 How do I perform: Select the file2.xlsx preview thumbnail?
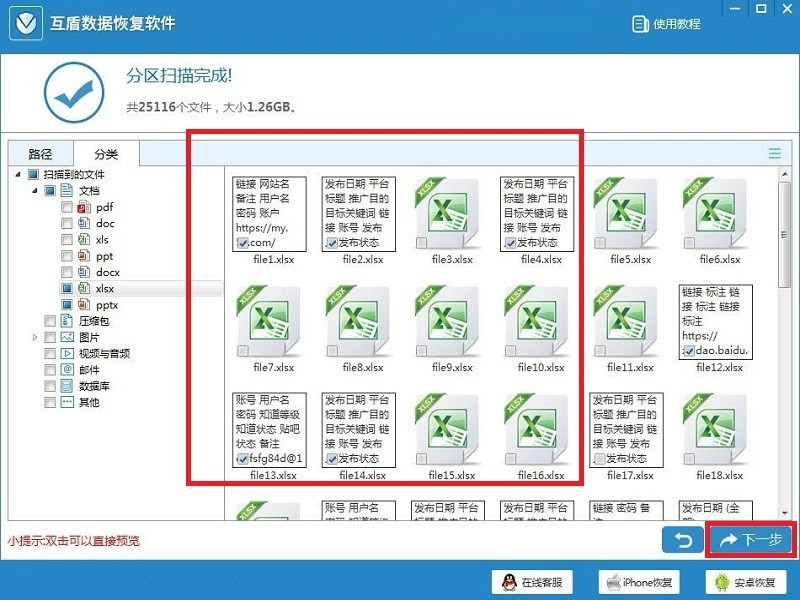click(x=358, y=214)
